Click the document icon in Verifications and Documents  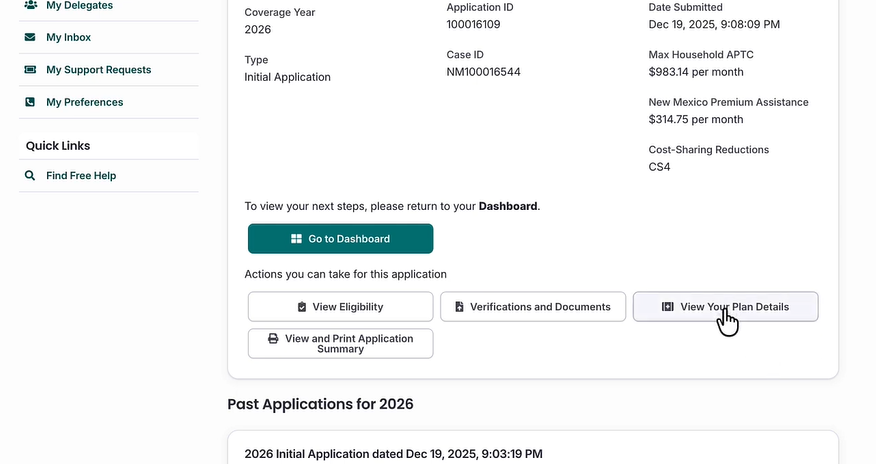(x=459, y=307)
